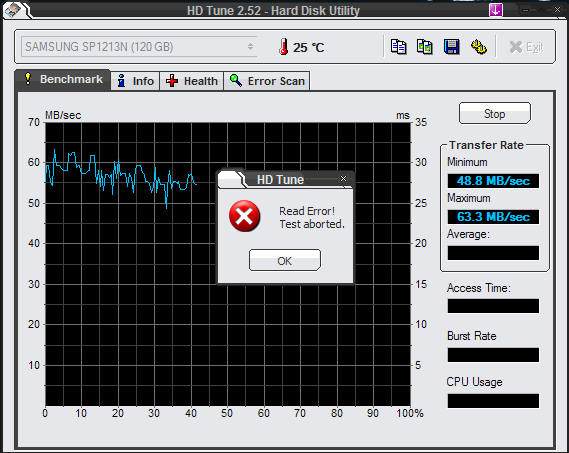Click the copy text to clipboard icon
569x453 pixels.
pos(398,47)
